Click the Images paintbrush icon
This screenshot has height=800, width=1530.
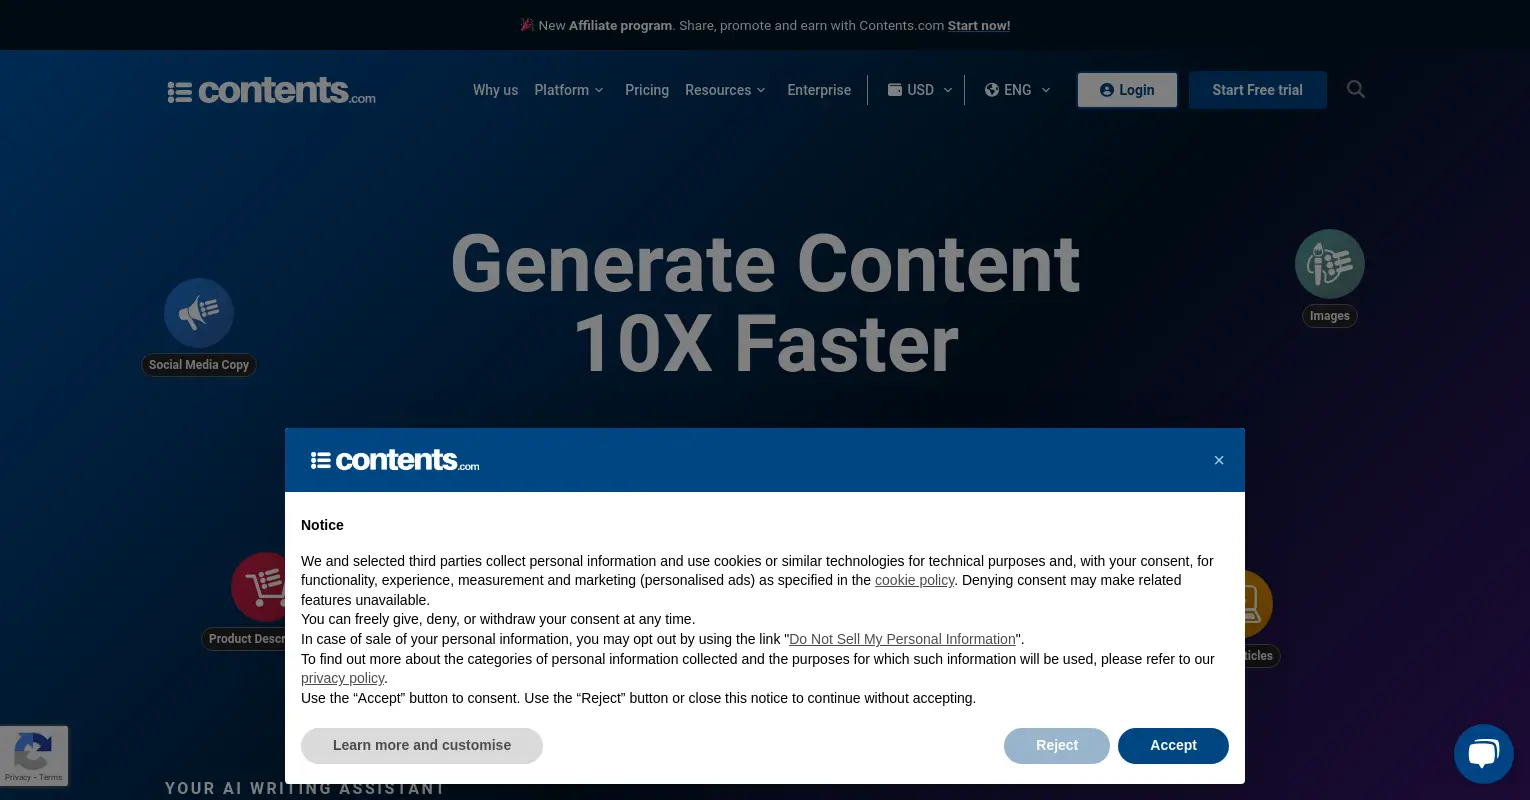click(x=1329, y=264)
